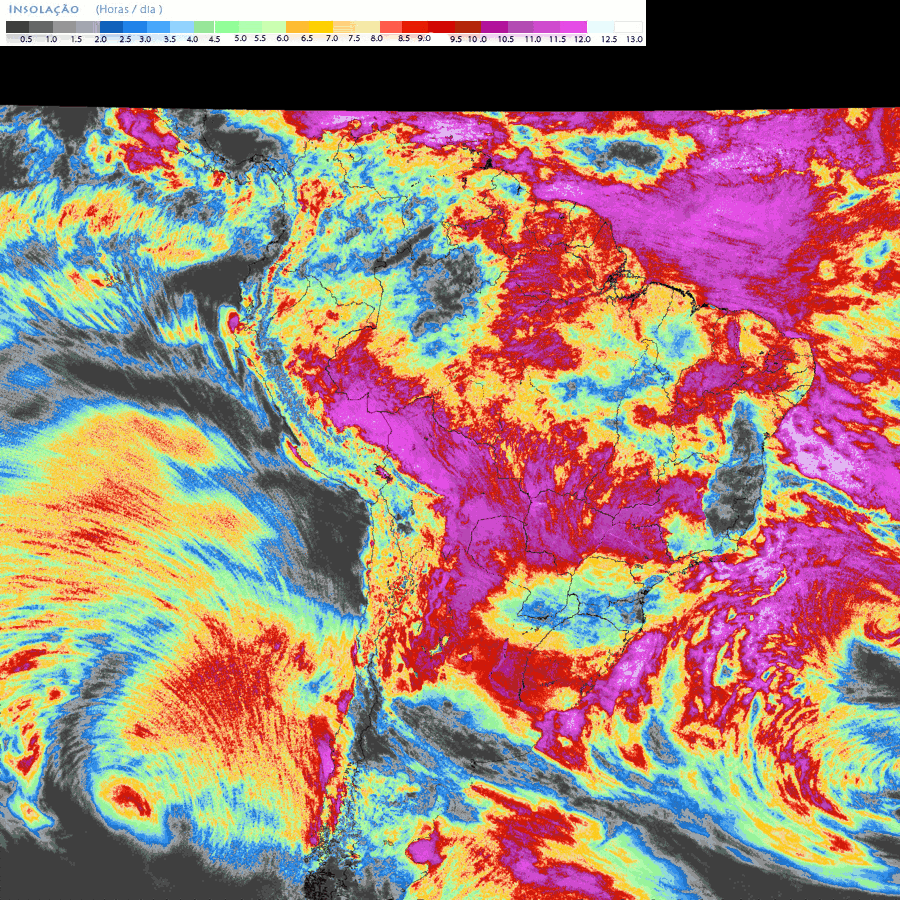This screenshot has height=900, width=900.
Task: Click legend value '1.0'
Action: (51, 39)
